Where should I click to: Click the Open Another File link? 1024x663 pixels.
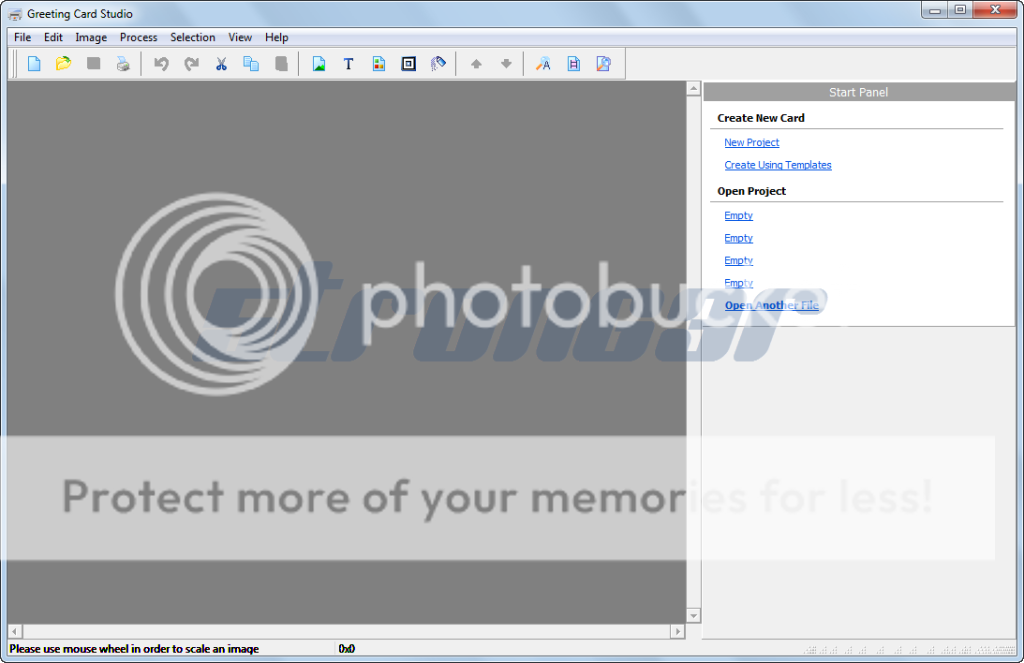(x=771, y=305)
